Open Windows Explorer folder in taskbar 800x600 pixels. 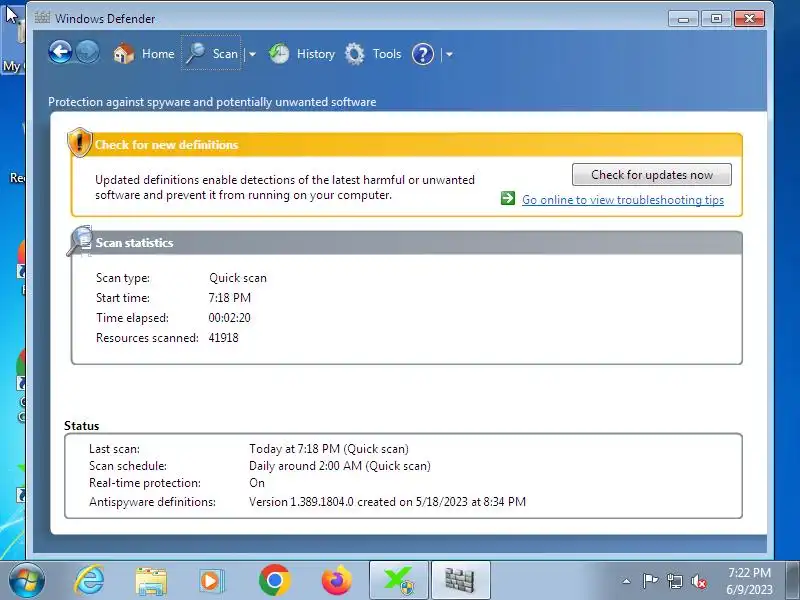tap(151, 581)
